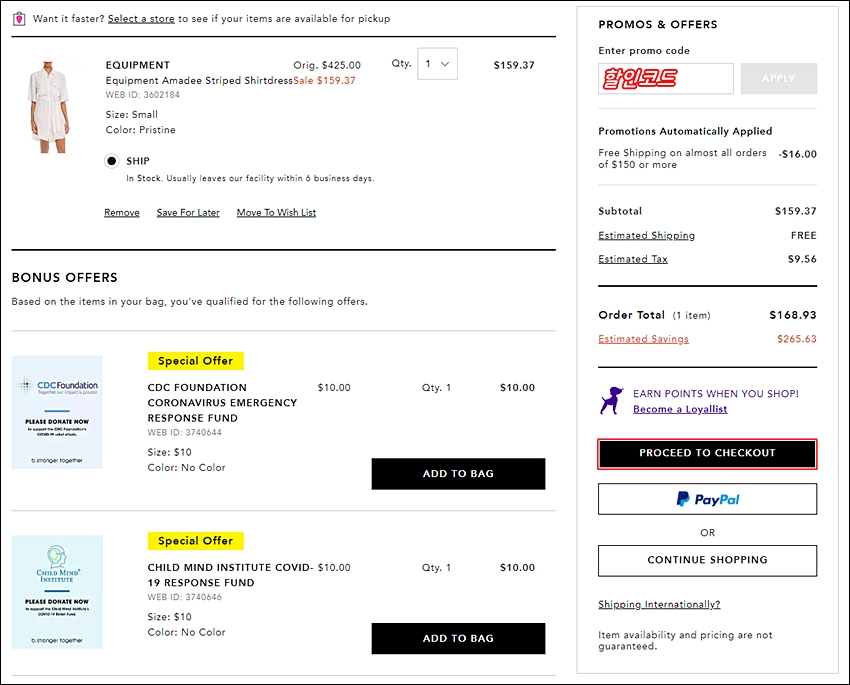The height and width of the screenshot is (685, 850).
Task: Click the PayPal logo button
Action: click(707, 499)
